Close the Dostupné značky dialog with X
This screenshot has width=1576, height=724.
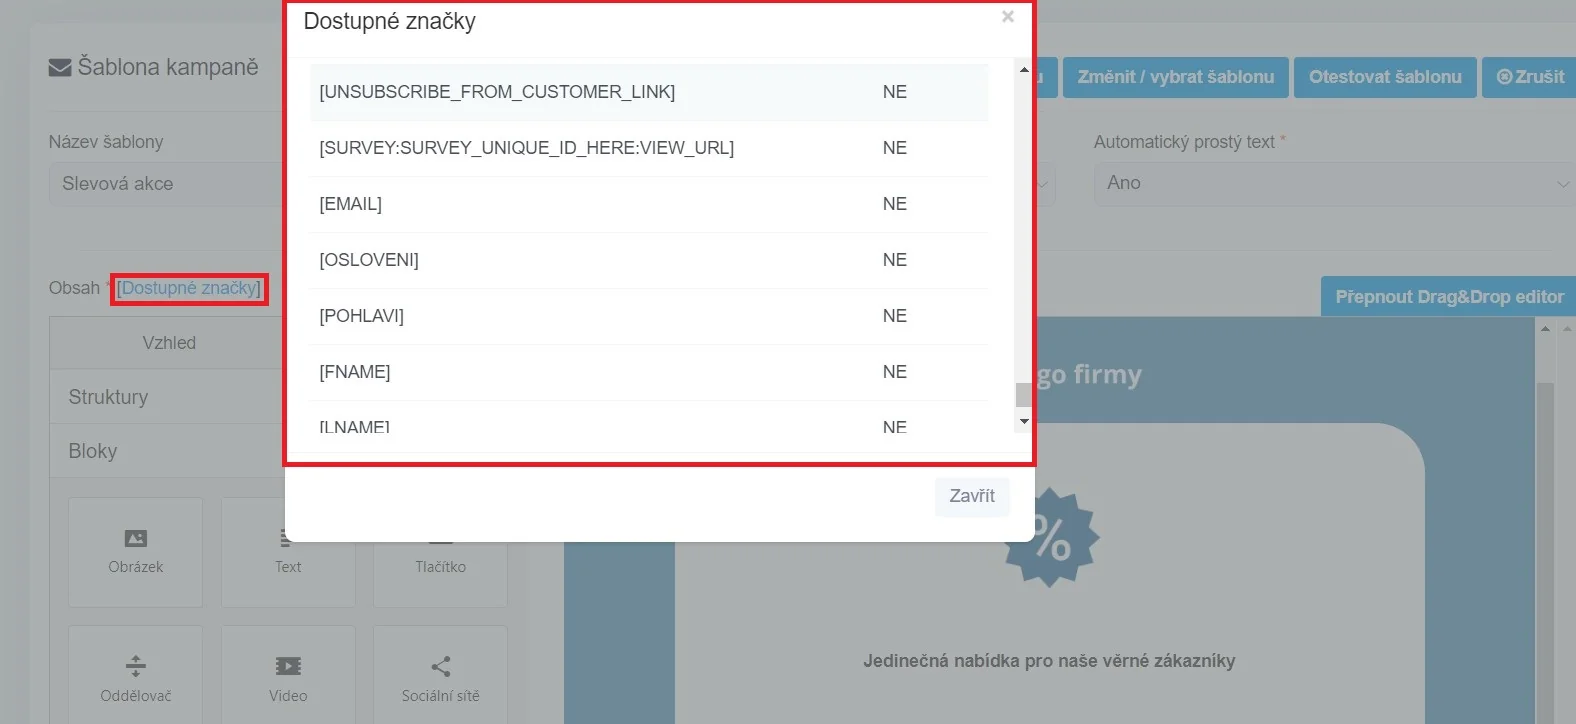1008,16
